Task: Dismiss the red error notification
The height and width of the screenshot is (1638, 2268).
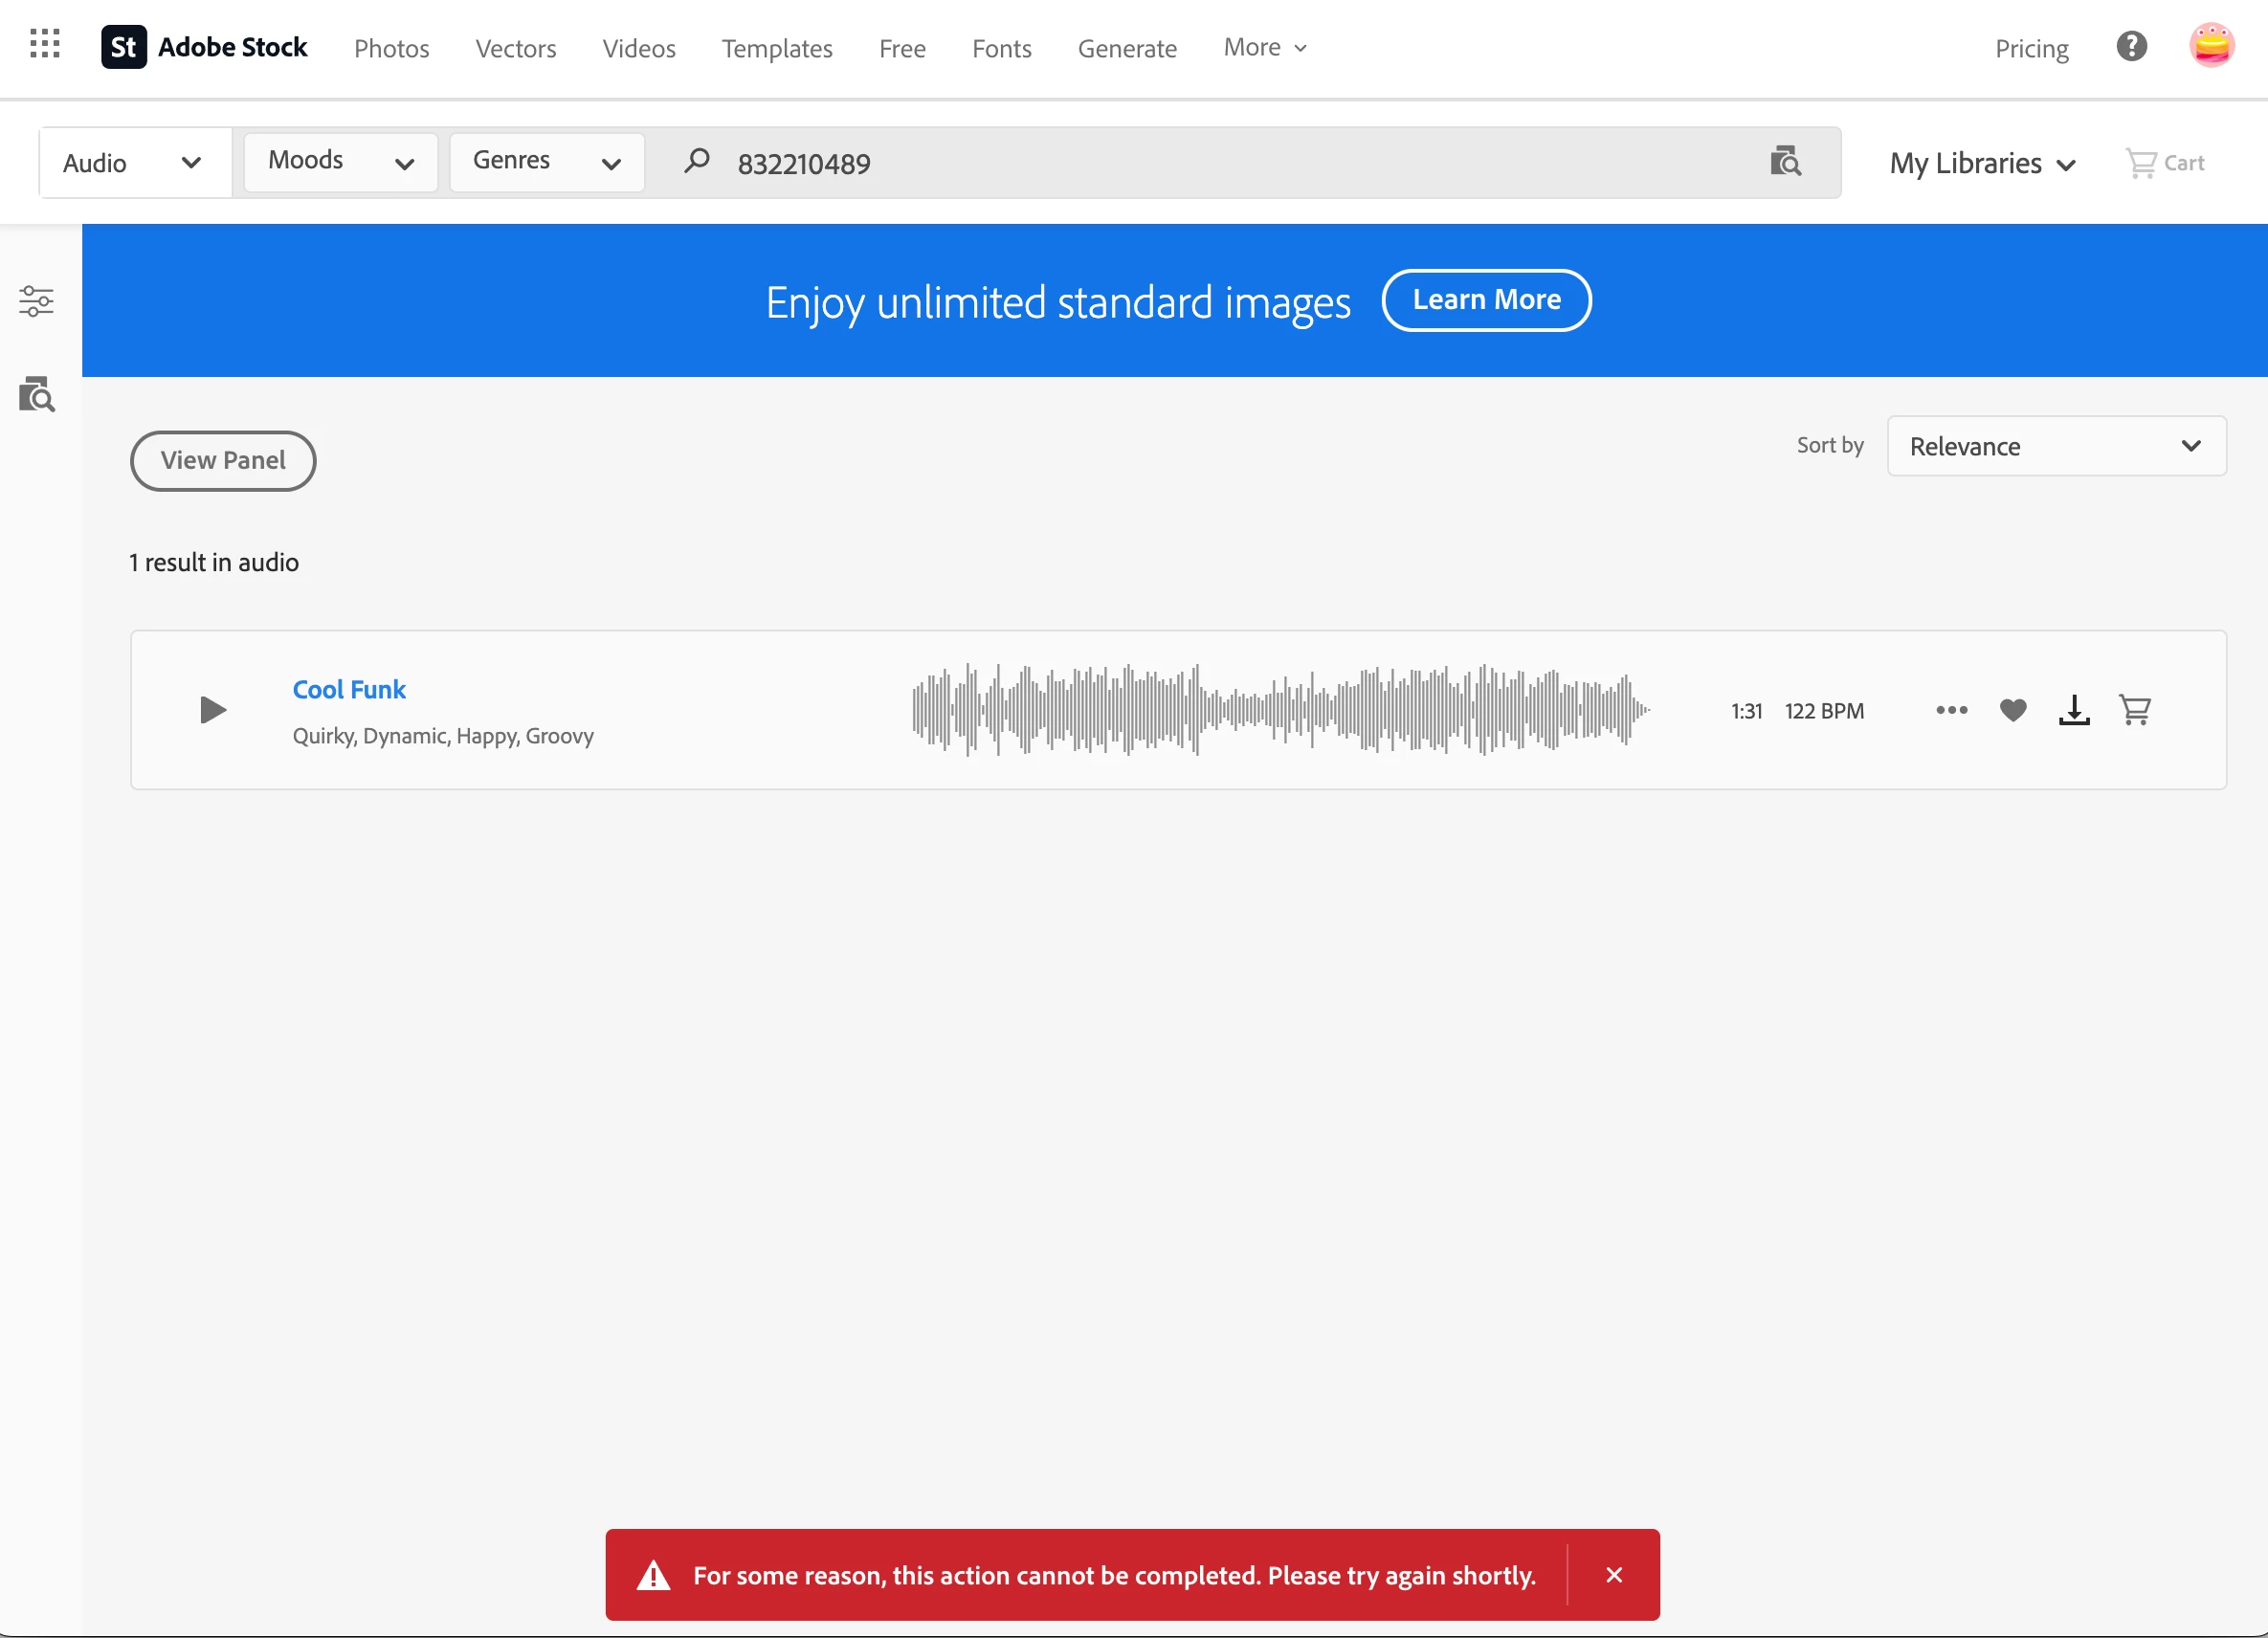Action: pos(1613,1575)
